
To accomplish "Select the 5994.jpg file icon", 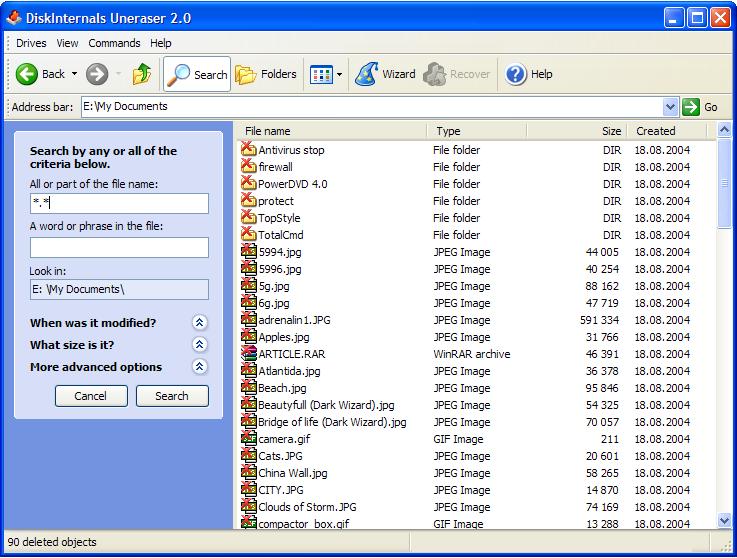I will pos(248,251).
